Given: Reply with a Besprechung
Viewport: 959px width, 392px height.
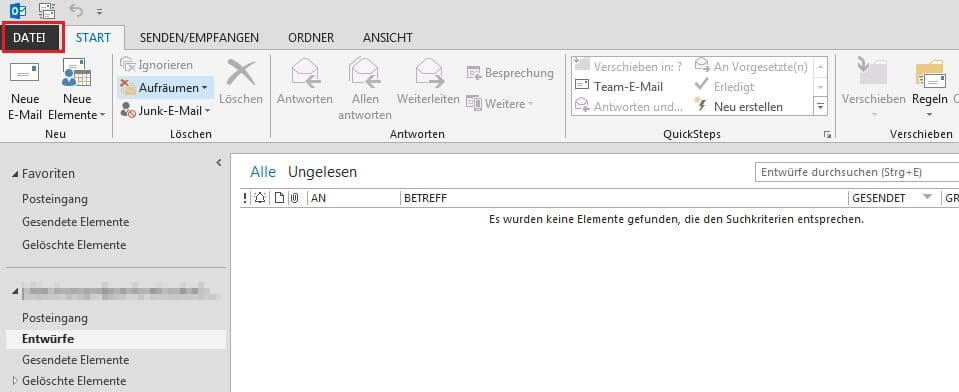Looking at the screenshot, I should [510, 73].
